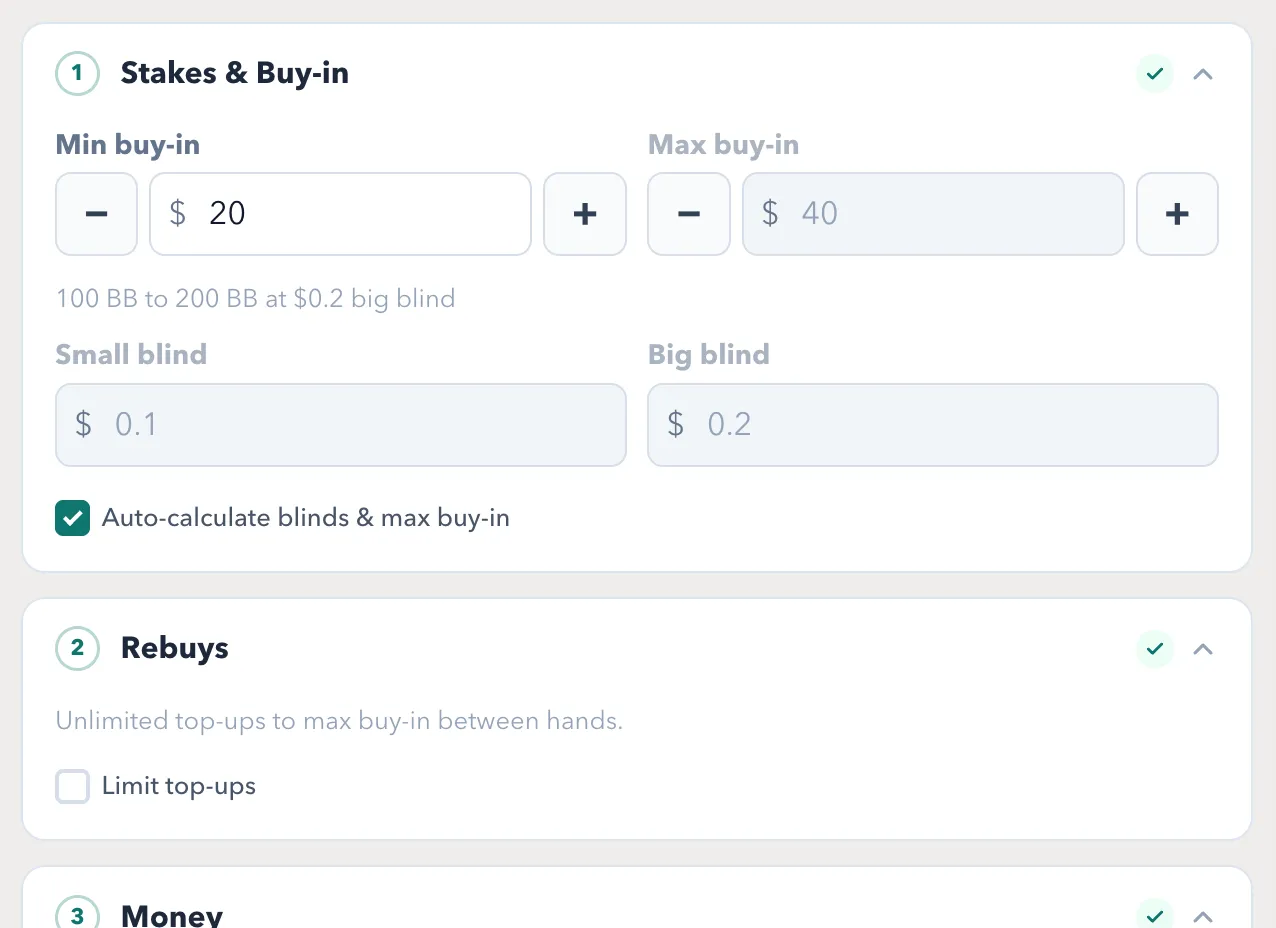The image size is (1276, 928).
Task: Increase the Max buy-in amount
Action: (x=1177, y=214)
